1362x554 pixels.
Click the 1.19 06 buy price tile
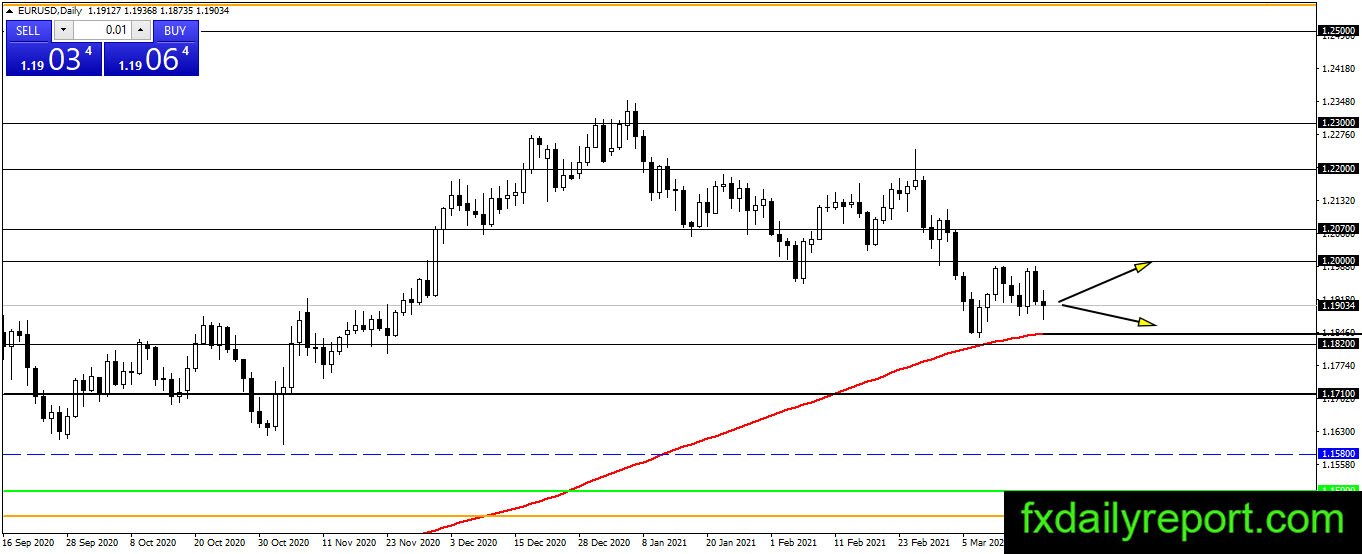151,58
